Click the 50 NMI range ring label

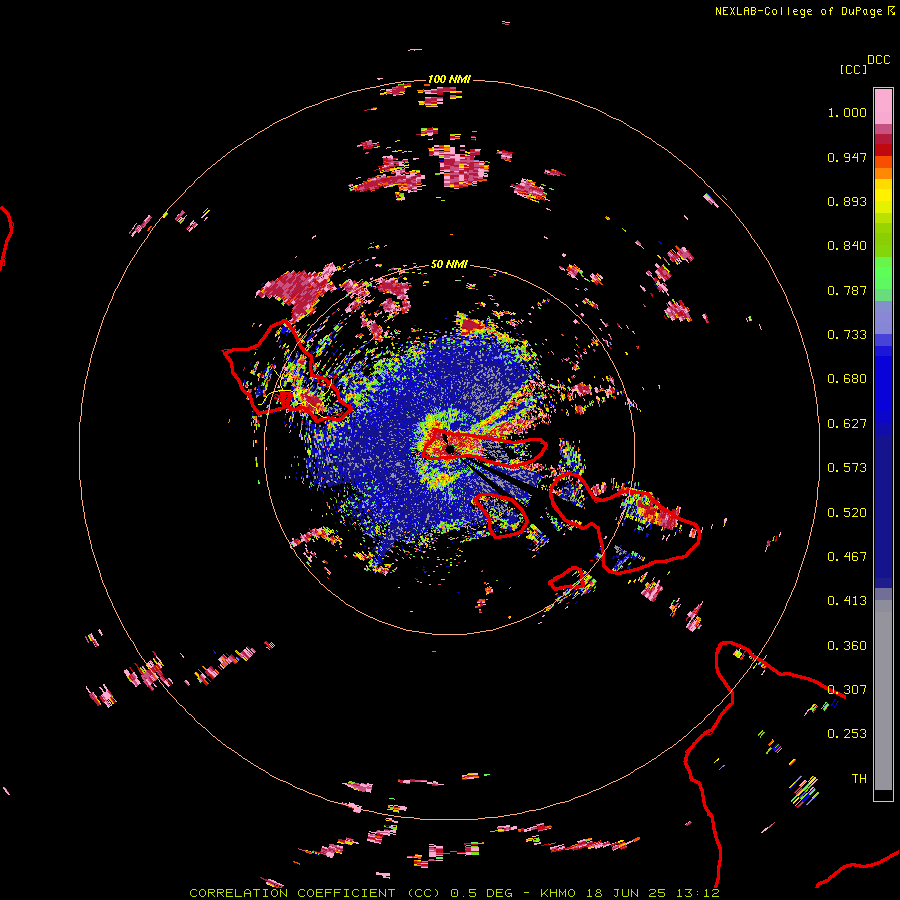[x=449, y=264]
